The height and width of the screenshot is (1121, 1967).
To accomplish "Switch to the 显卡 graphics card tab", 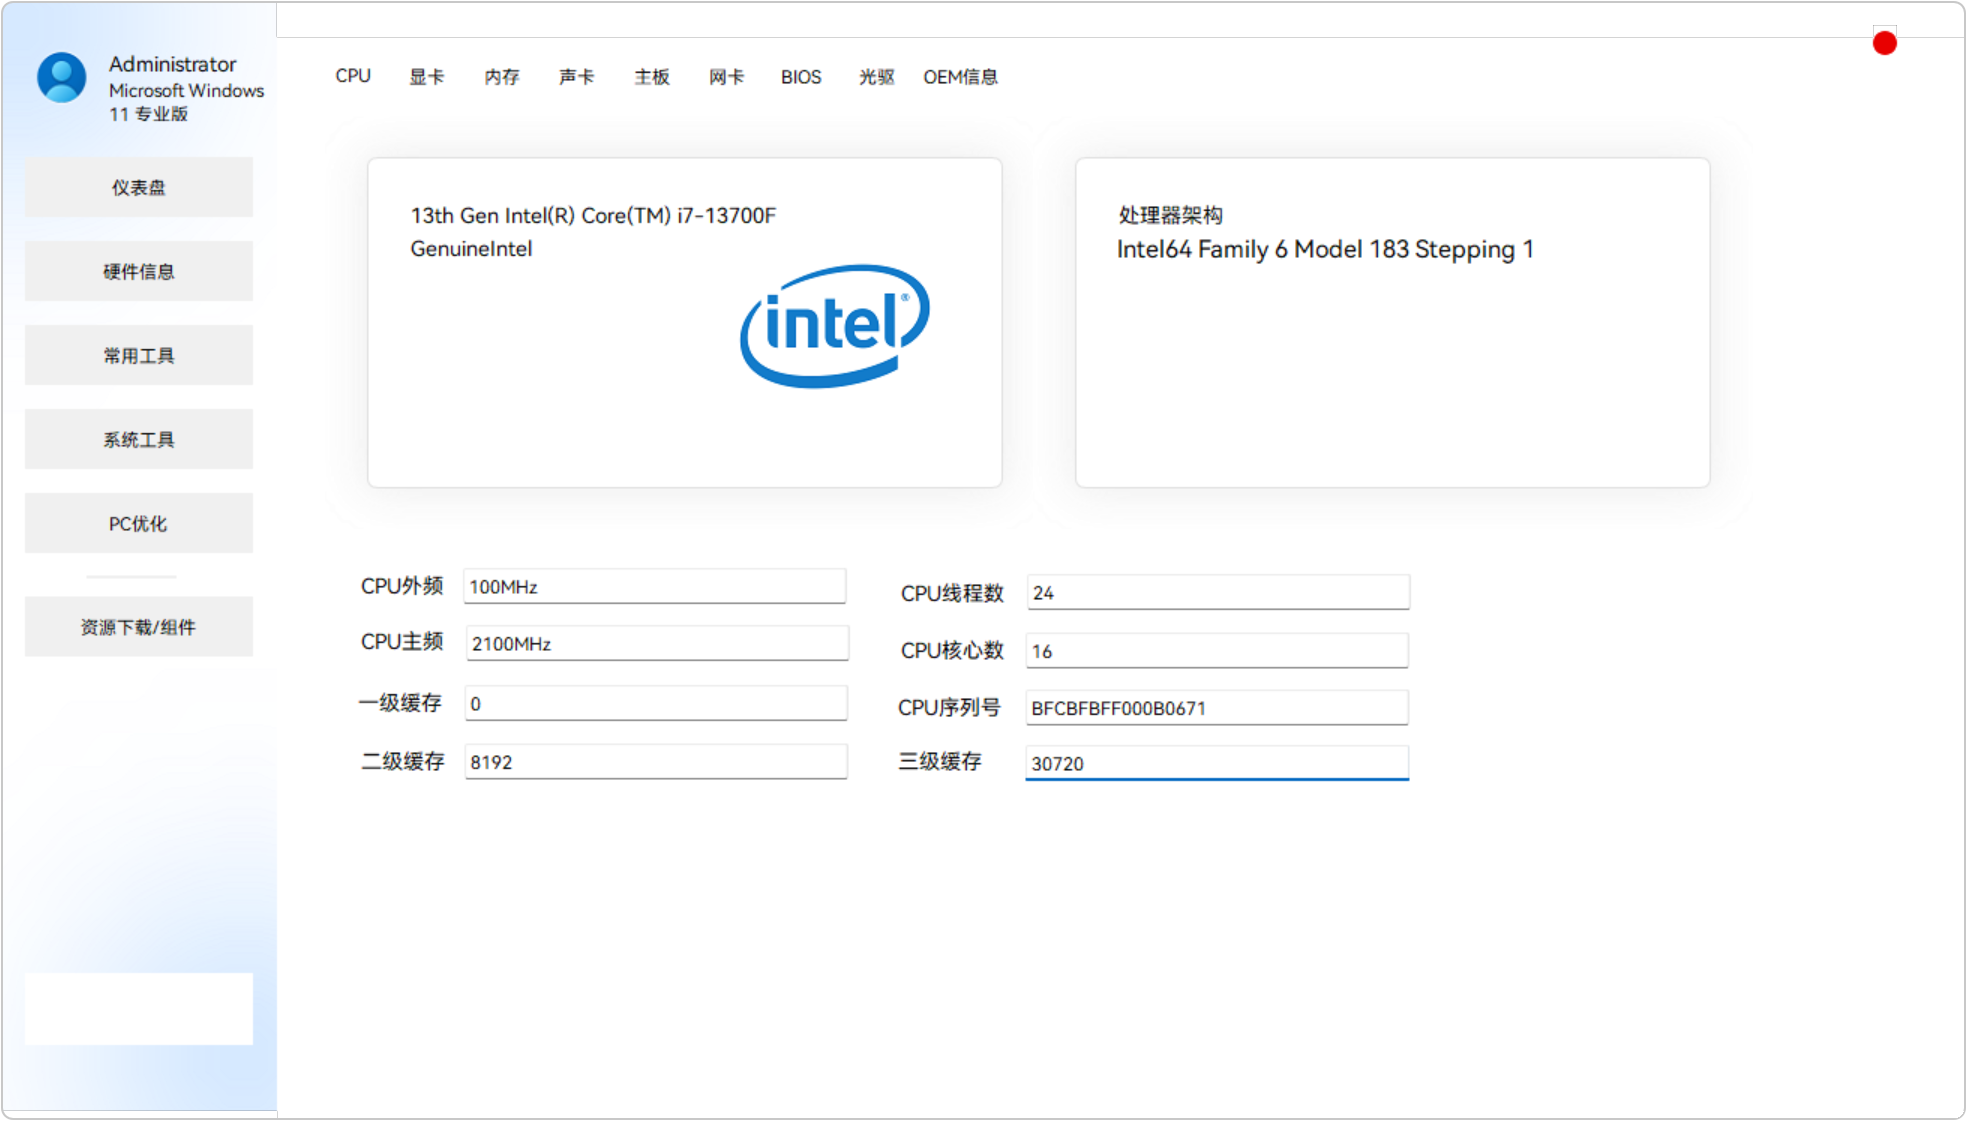I will [426, 77].
